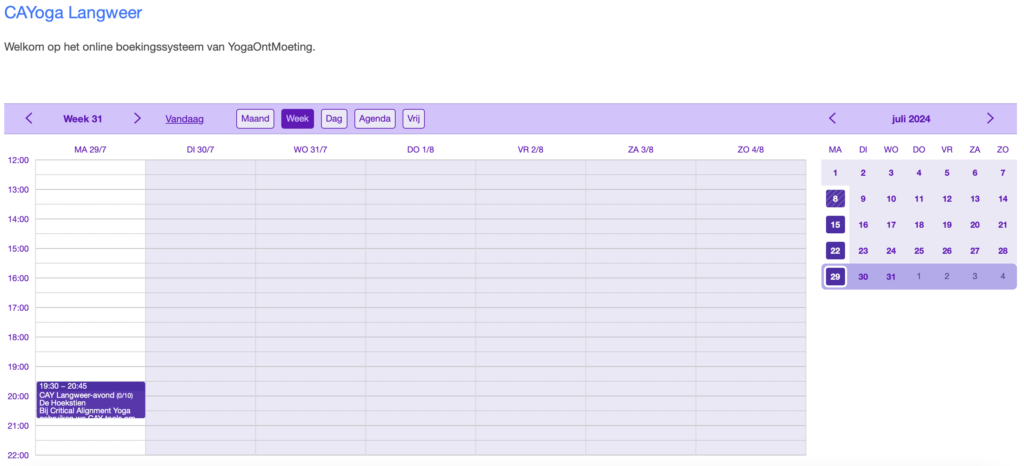This screenshot has height=466, width=1024.
Task: Select 8 July in mini calendar
Action: pyautogui.click(x=835, y=199)
